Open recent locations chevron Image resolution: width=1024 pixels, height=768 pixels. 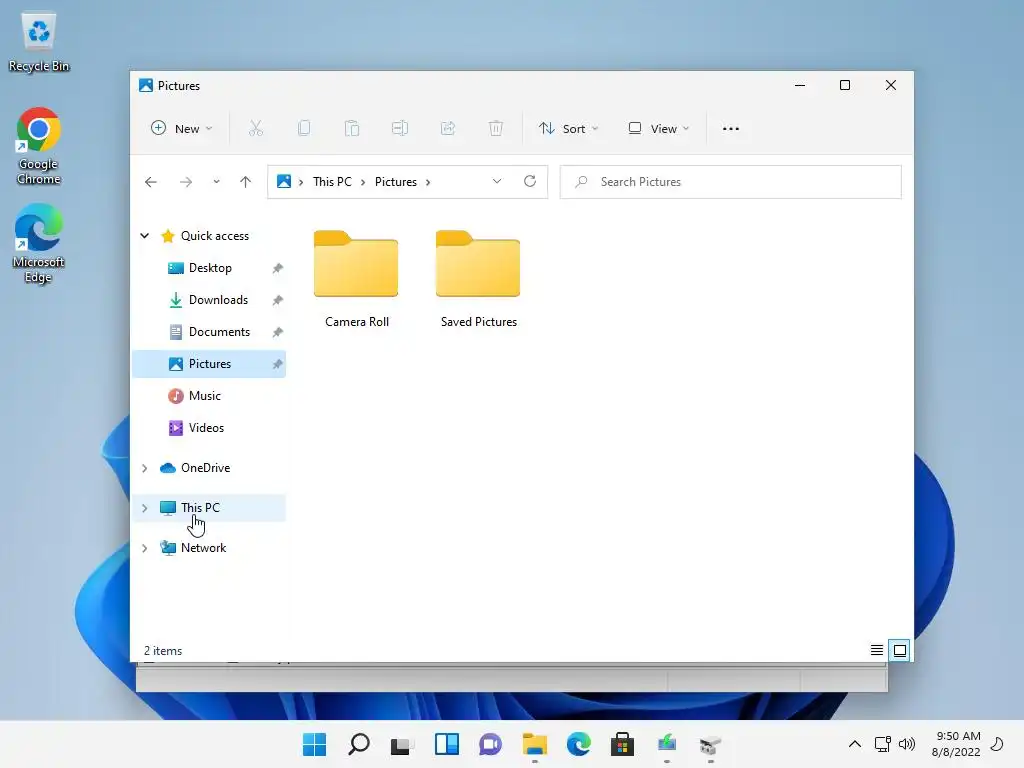[x=216, y=182]
